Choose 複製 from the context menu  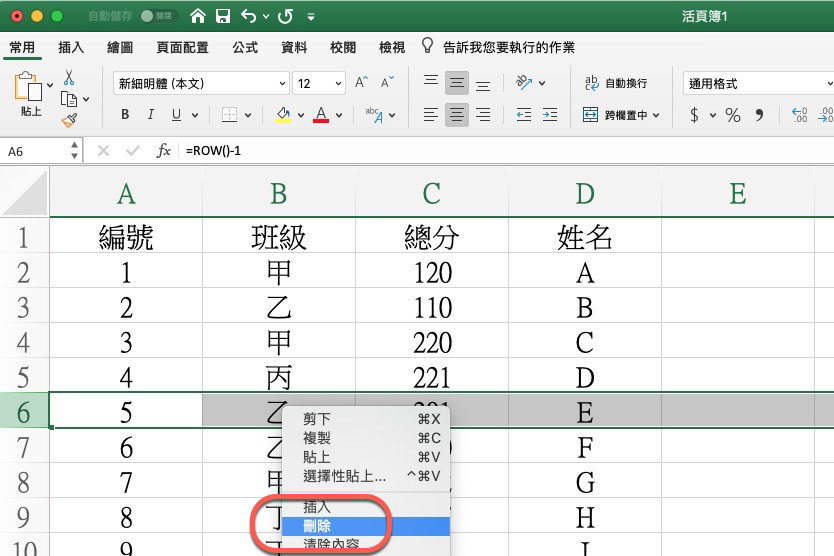[366, 438]
